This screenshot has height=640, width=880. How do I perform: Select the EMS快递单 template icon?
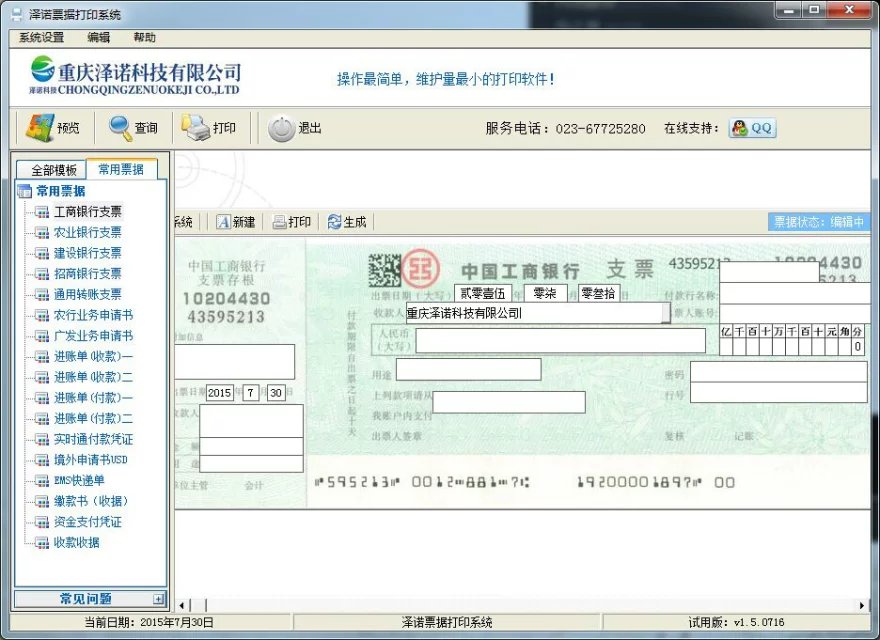tap(42, 481)
